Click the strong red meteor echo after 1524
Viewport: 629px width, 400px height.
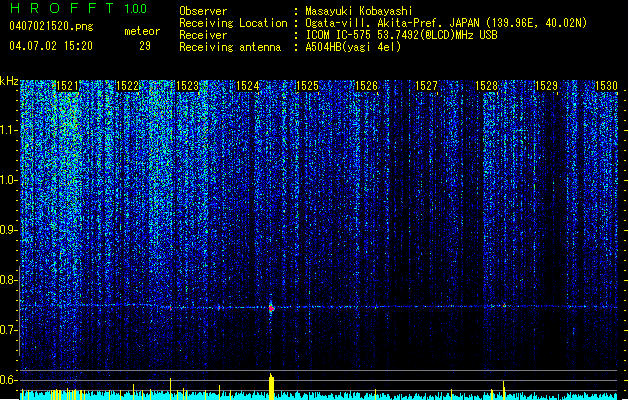click(x=271, y=308)
